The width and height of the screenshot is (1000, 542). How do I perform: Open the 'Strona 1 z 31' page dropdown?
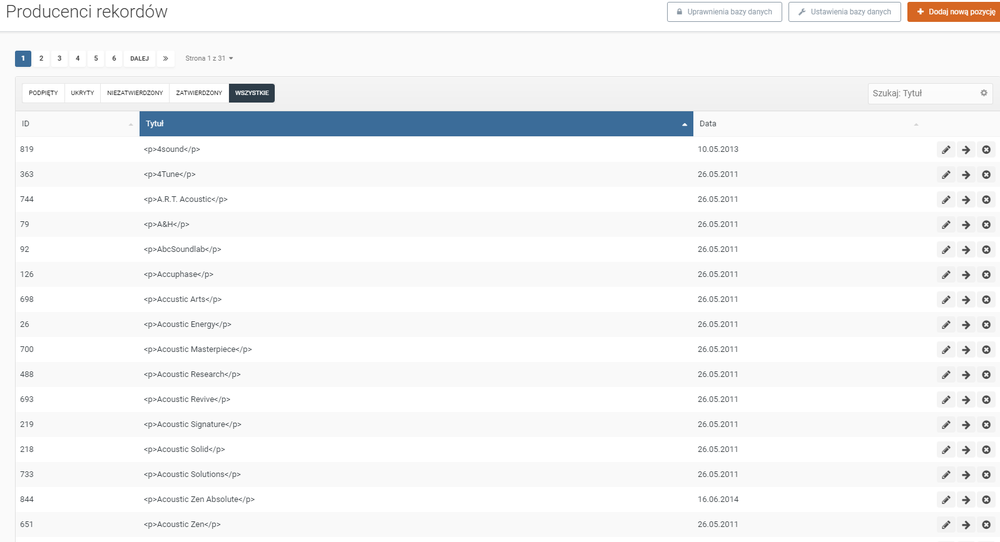pos(209,58)
